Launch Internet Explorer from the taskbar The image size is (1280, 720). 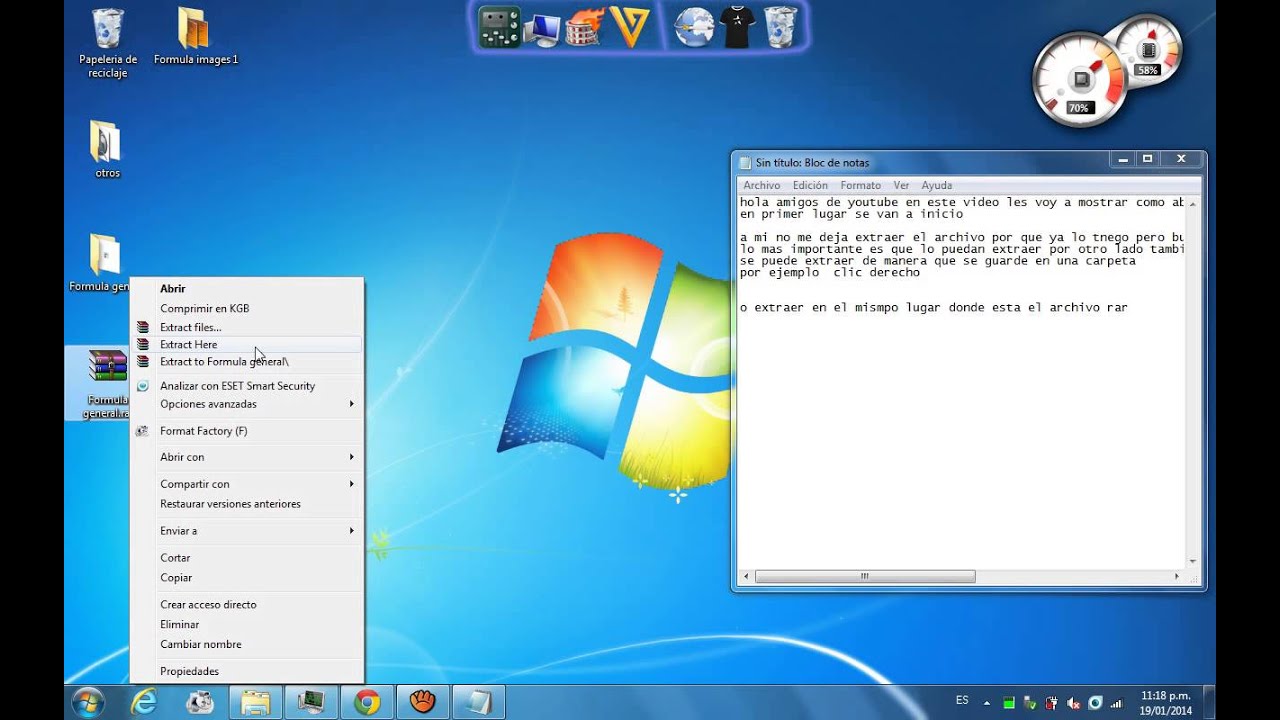144,703
